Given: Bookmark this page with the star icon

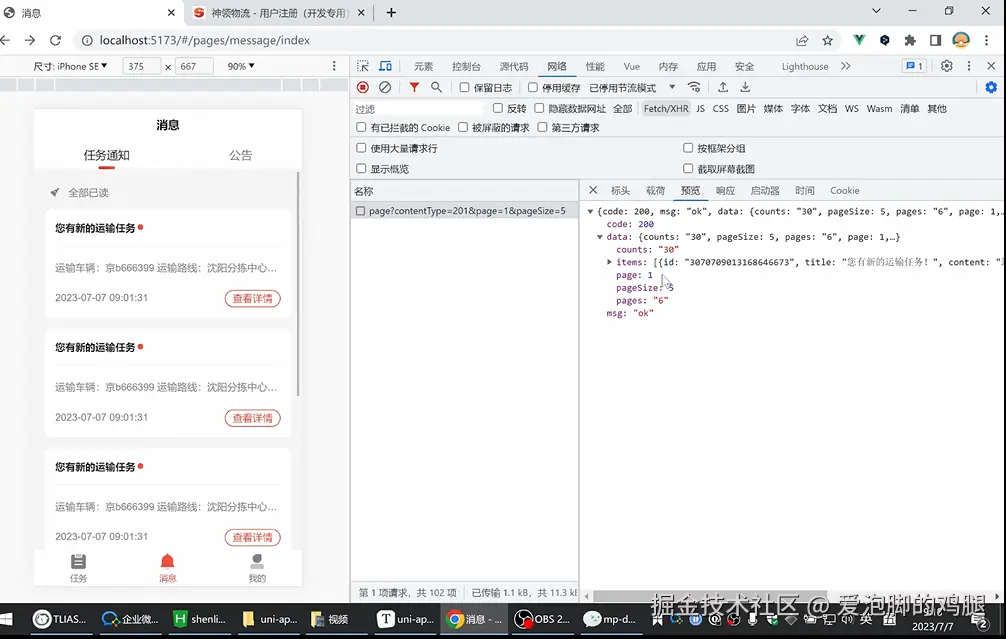Looking at the screenshot, I should (828, 40).
